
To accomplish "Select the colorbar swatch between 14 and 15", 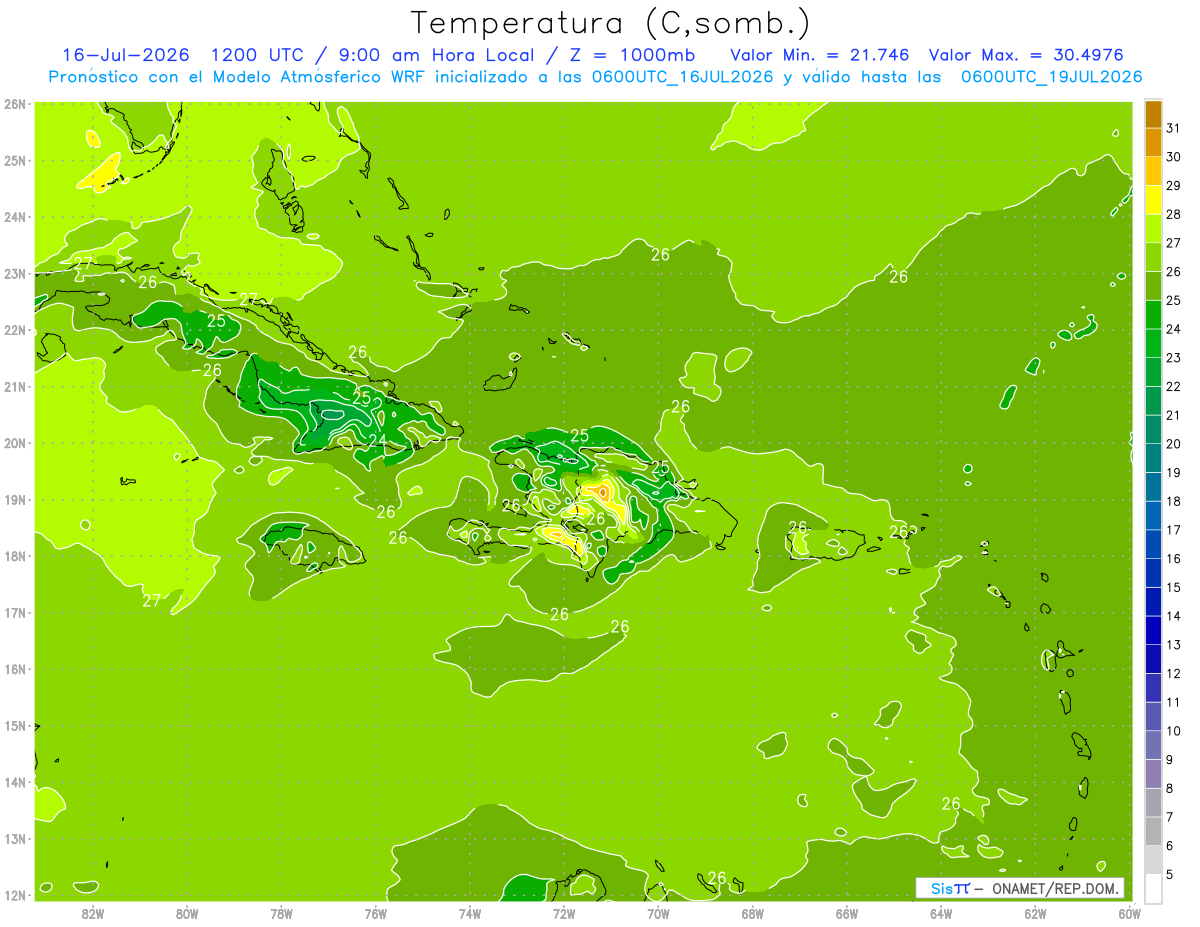I will click(1153, 601).
